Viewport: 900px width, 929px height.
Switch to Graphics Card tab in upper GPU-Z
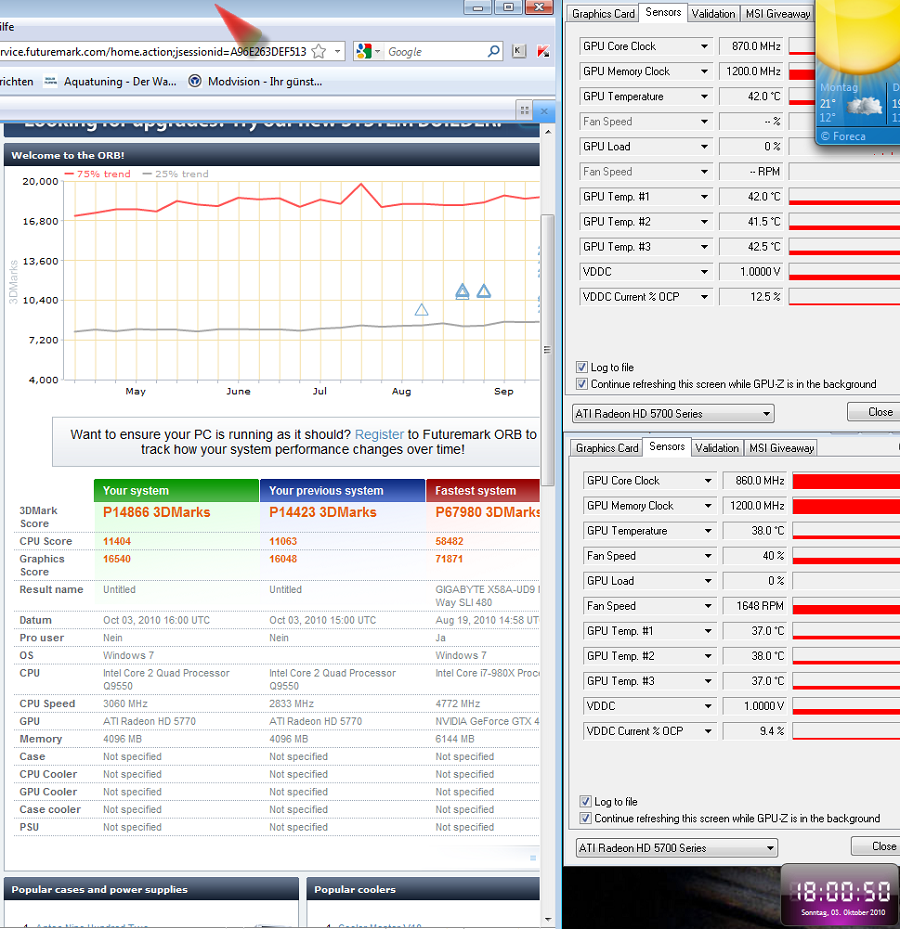[603, 14]
